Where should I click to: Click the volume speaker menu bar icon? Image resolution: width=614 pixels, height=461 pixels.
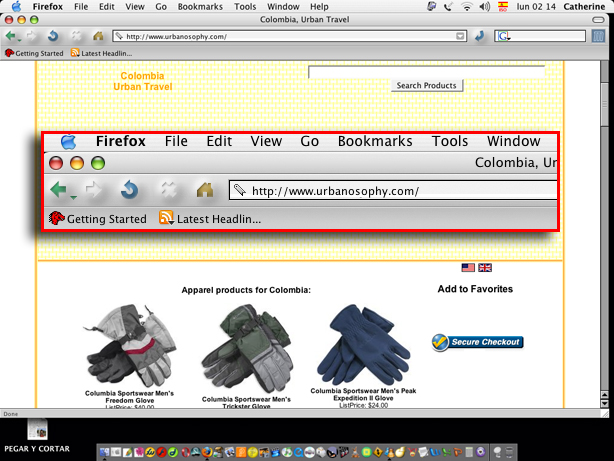[x=484, y=6]
